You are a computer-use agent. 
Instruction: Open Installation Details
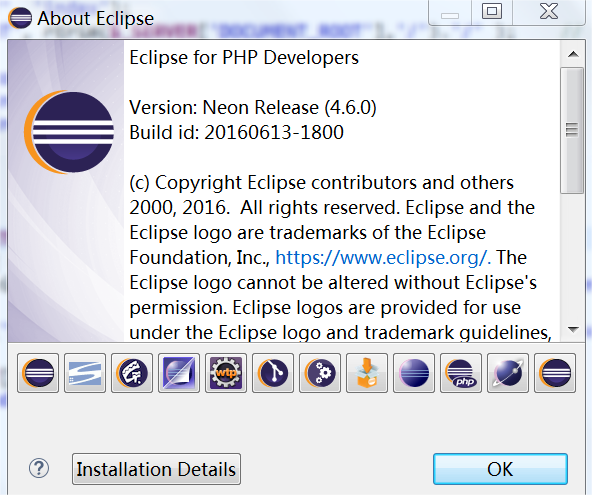(156, 469)
